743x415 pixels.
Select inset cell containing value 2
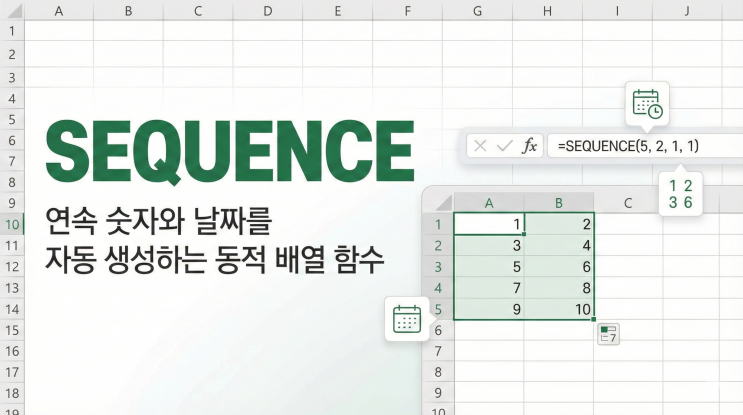click(x=559, y=224)
